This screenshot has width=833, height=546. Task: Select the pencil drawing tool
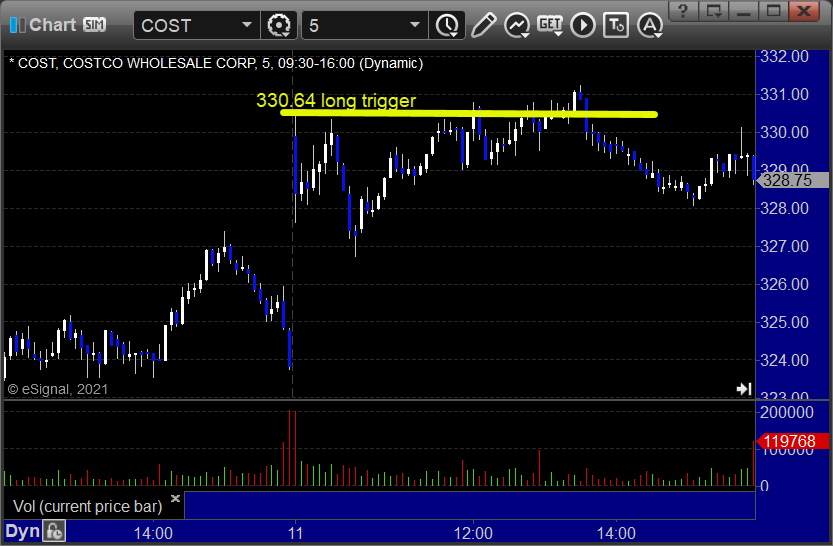click(x=483, y=25)
